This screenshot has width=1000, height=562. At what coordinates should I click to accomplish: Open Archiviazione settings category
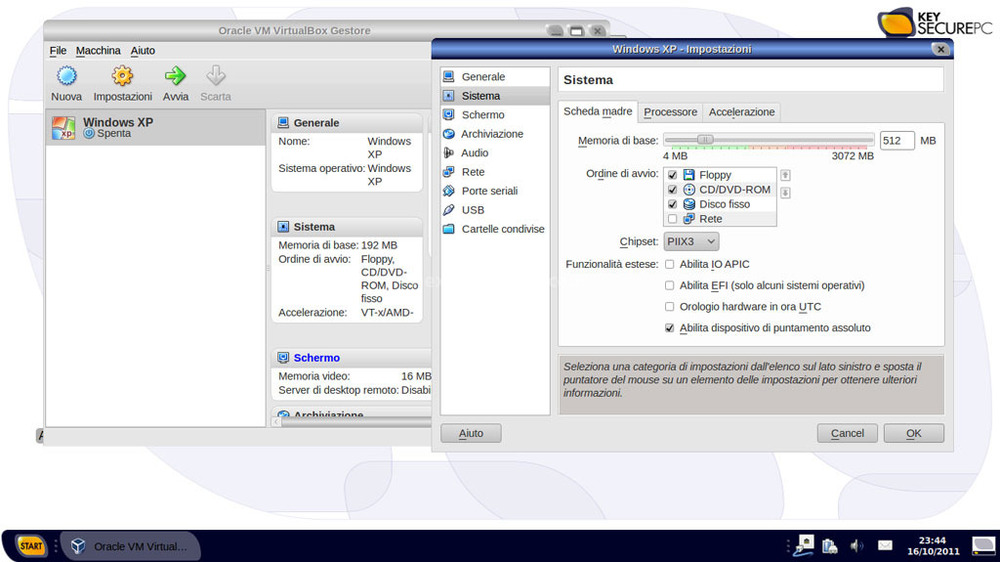pos(495,134)
